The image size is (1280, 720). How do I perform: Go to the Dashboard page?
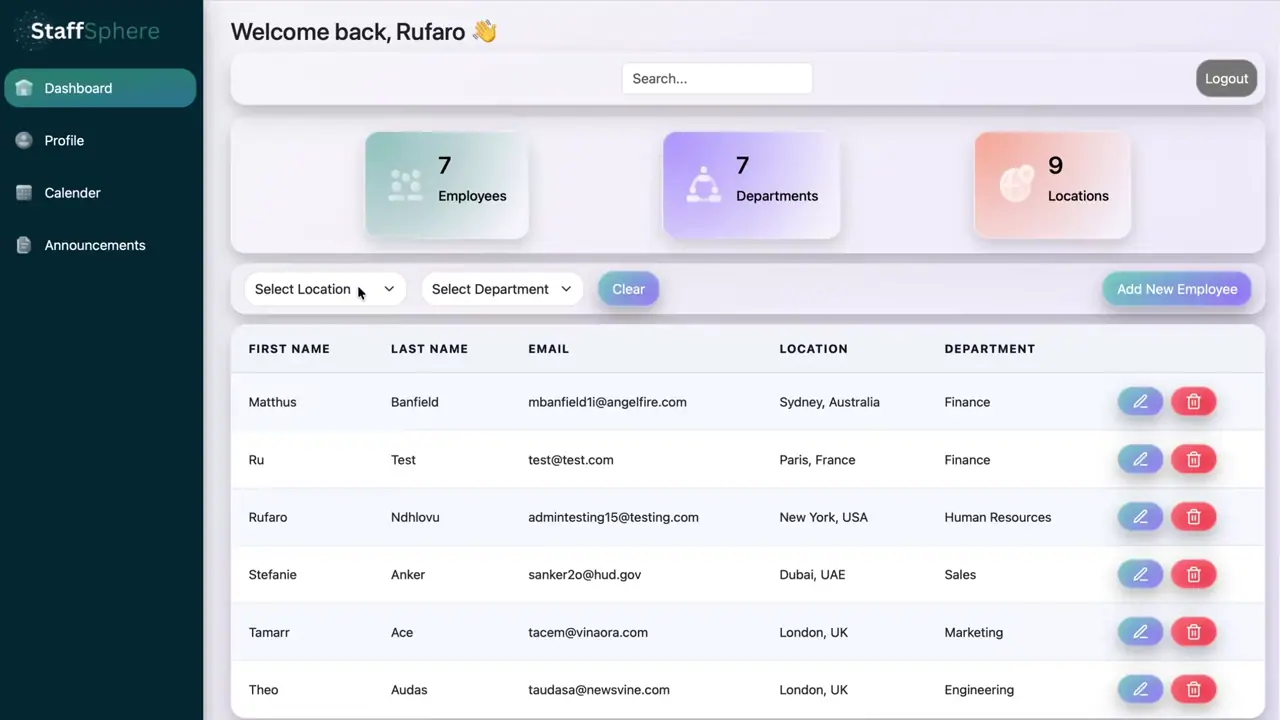tap(100, 88)
